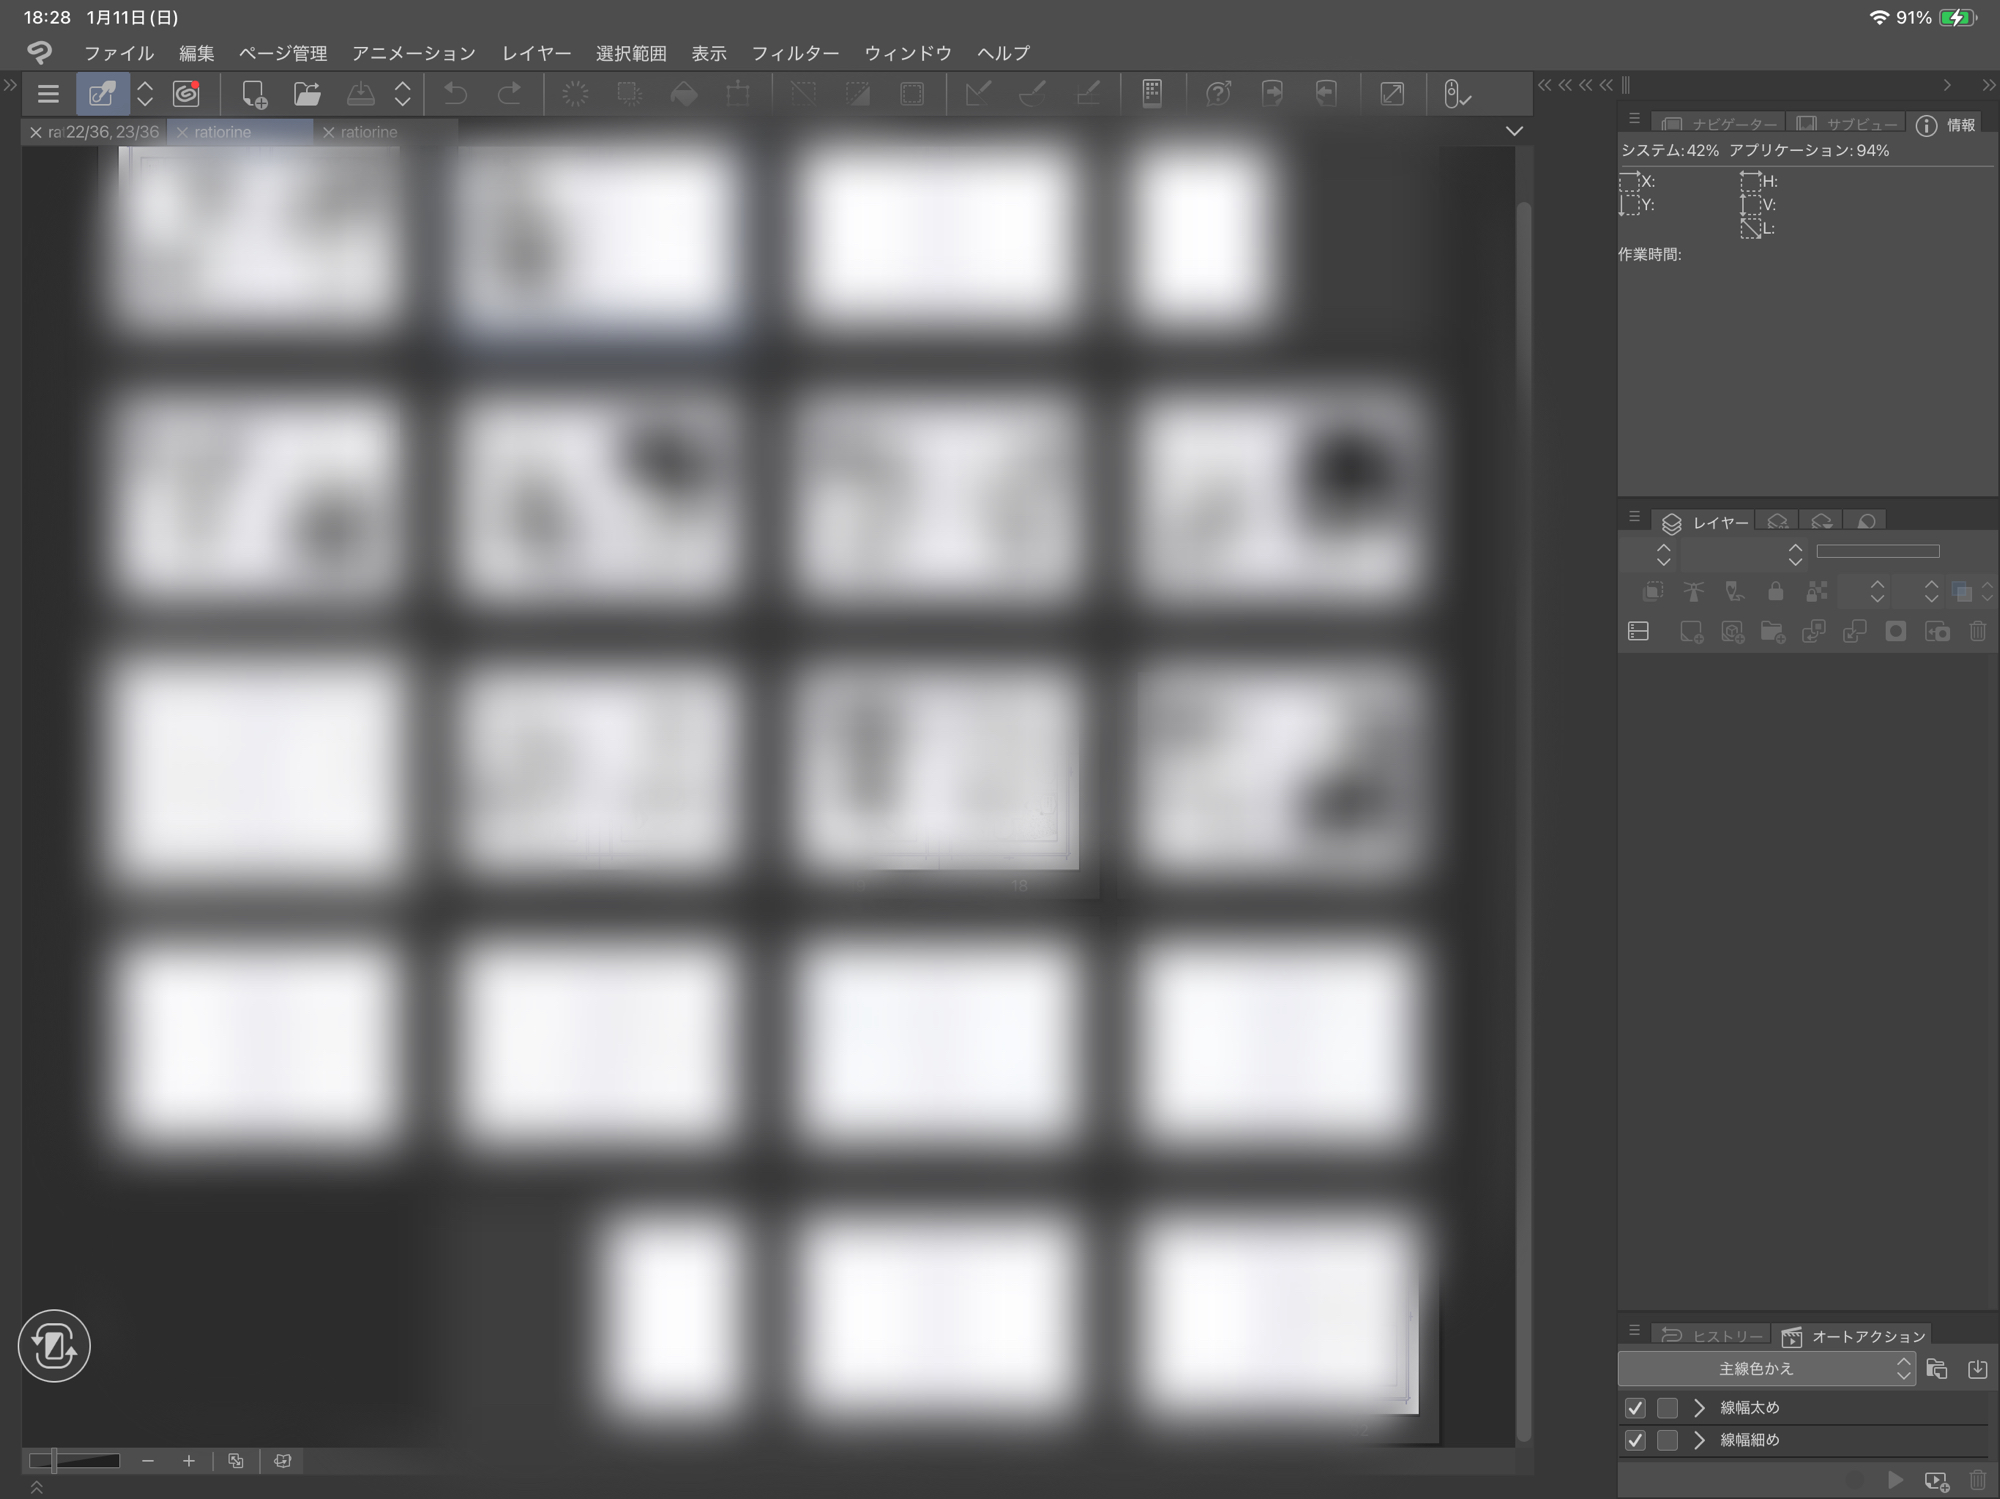Toggle the checkbox for 線幅太め
This screenshot has height=1499, width=2000.
pos(1635,1408)
